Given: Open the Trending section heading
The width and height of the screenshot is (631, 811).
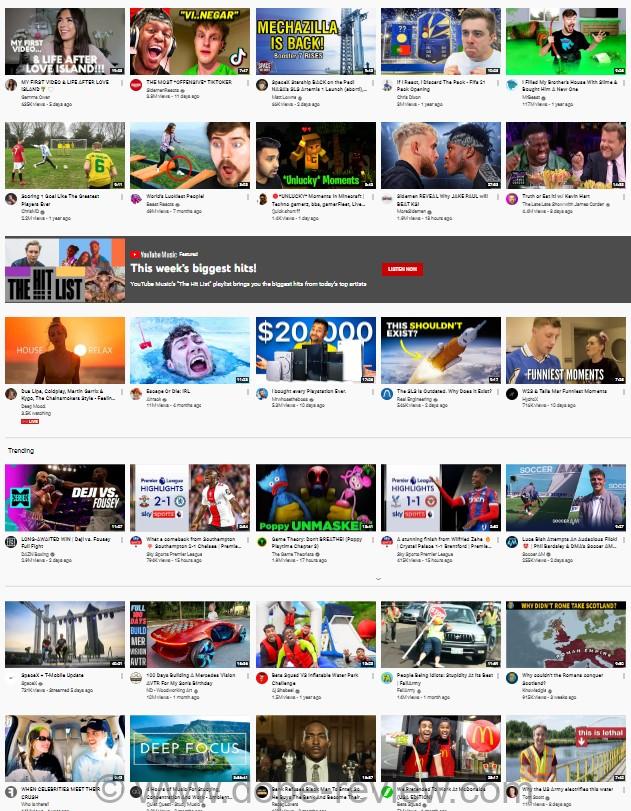Looking at the screenshot, I should (20, 451).
